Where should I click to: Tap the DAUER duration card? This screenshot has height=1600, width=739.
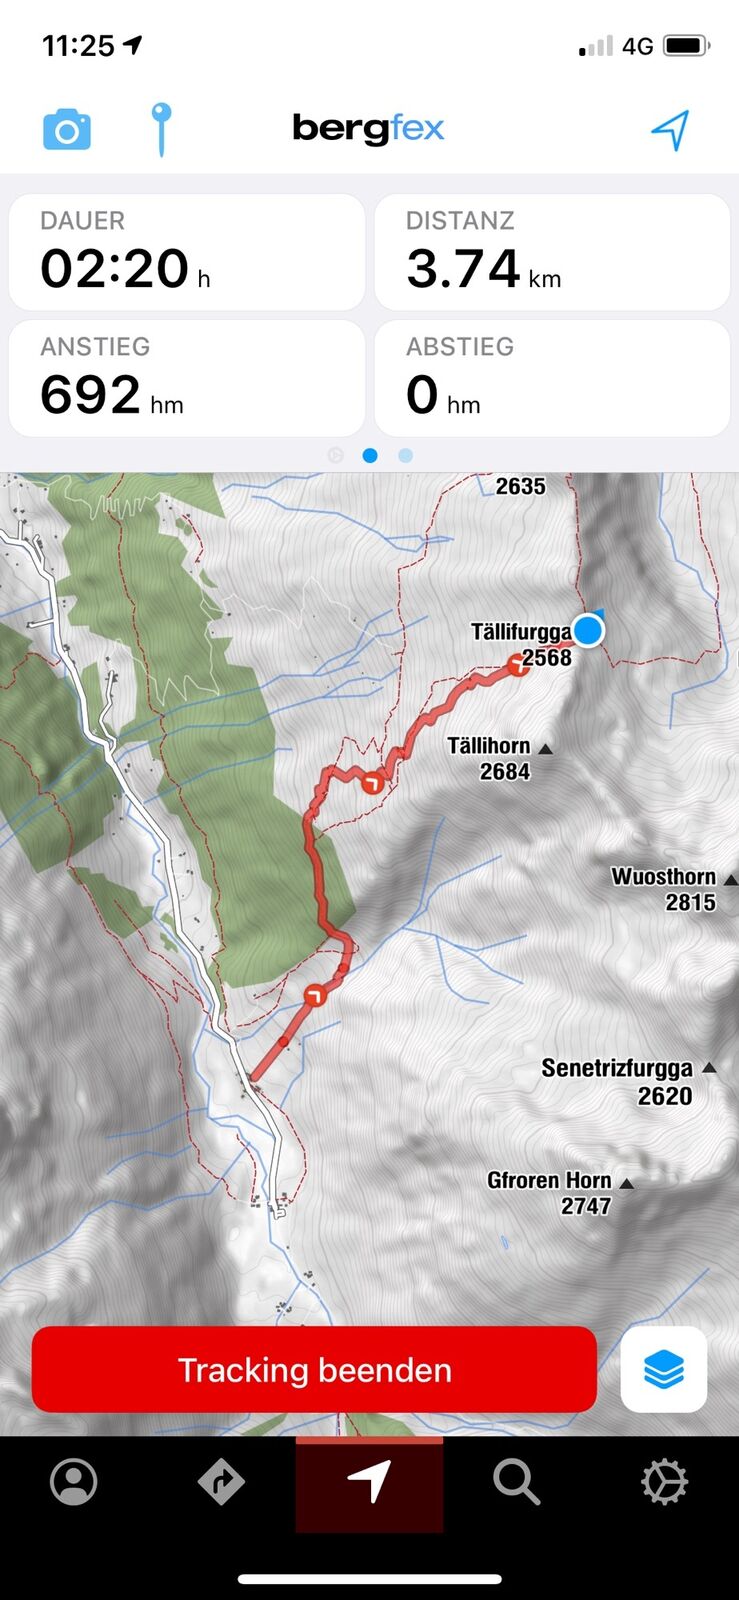click(x=187, y=252)
